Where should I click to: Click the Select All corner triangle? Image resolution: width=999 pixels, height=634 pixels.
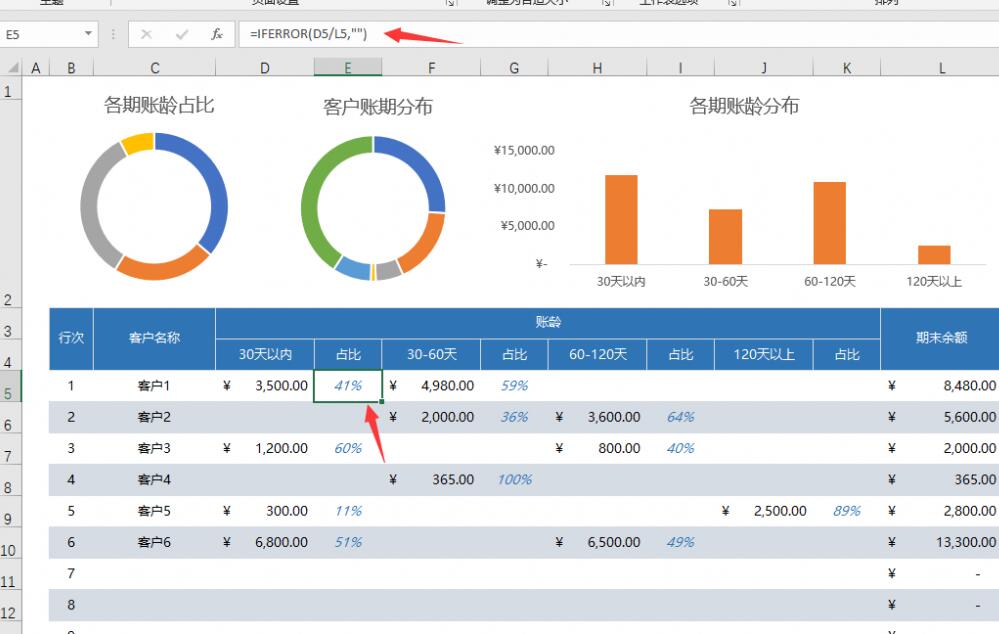12,67
